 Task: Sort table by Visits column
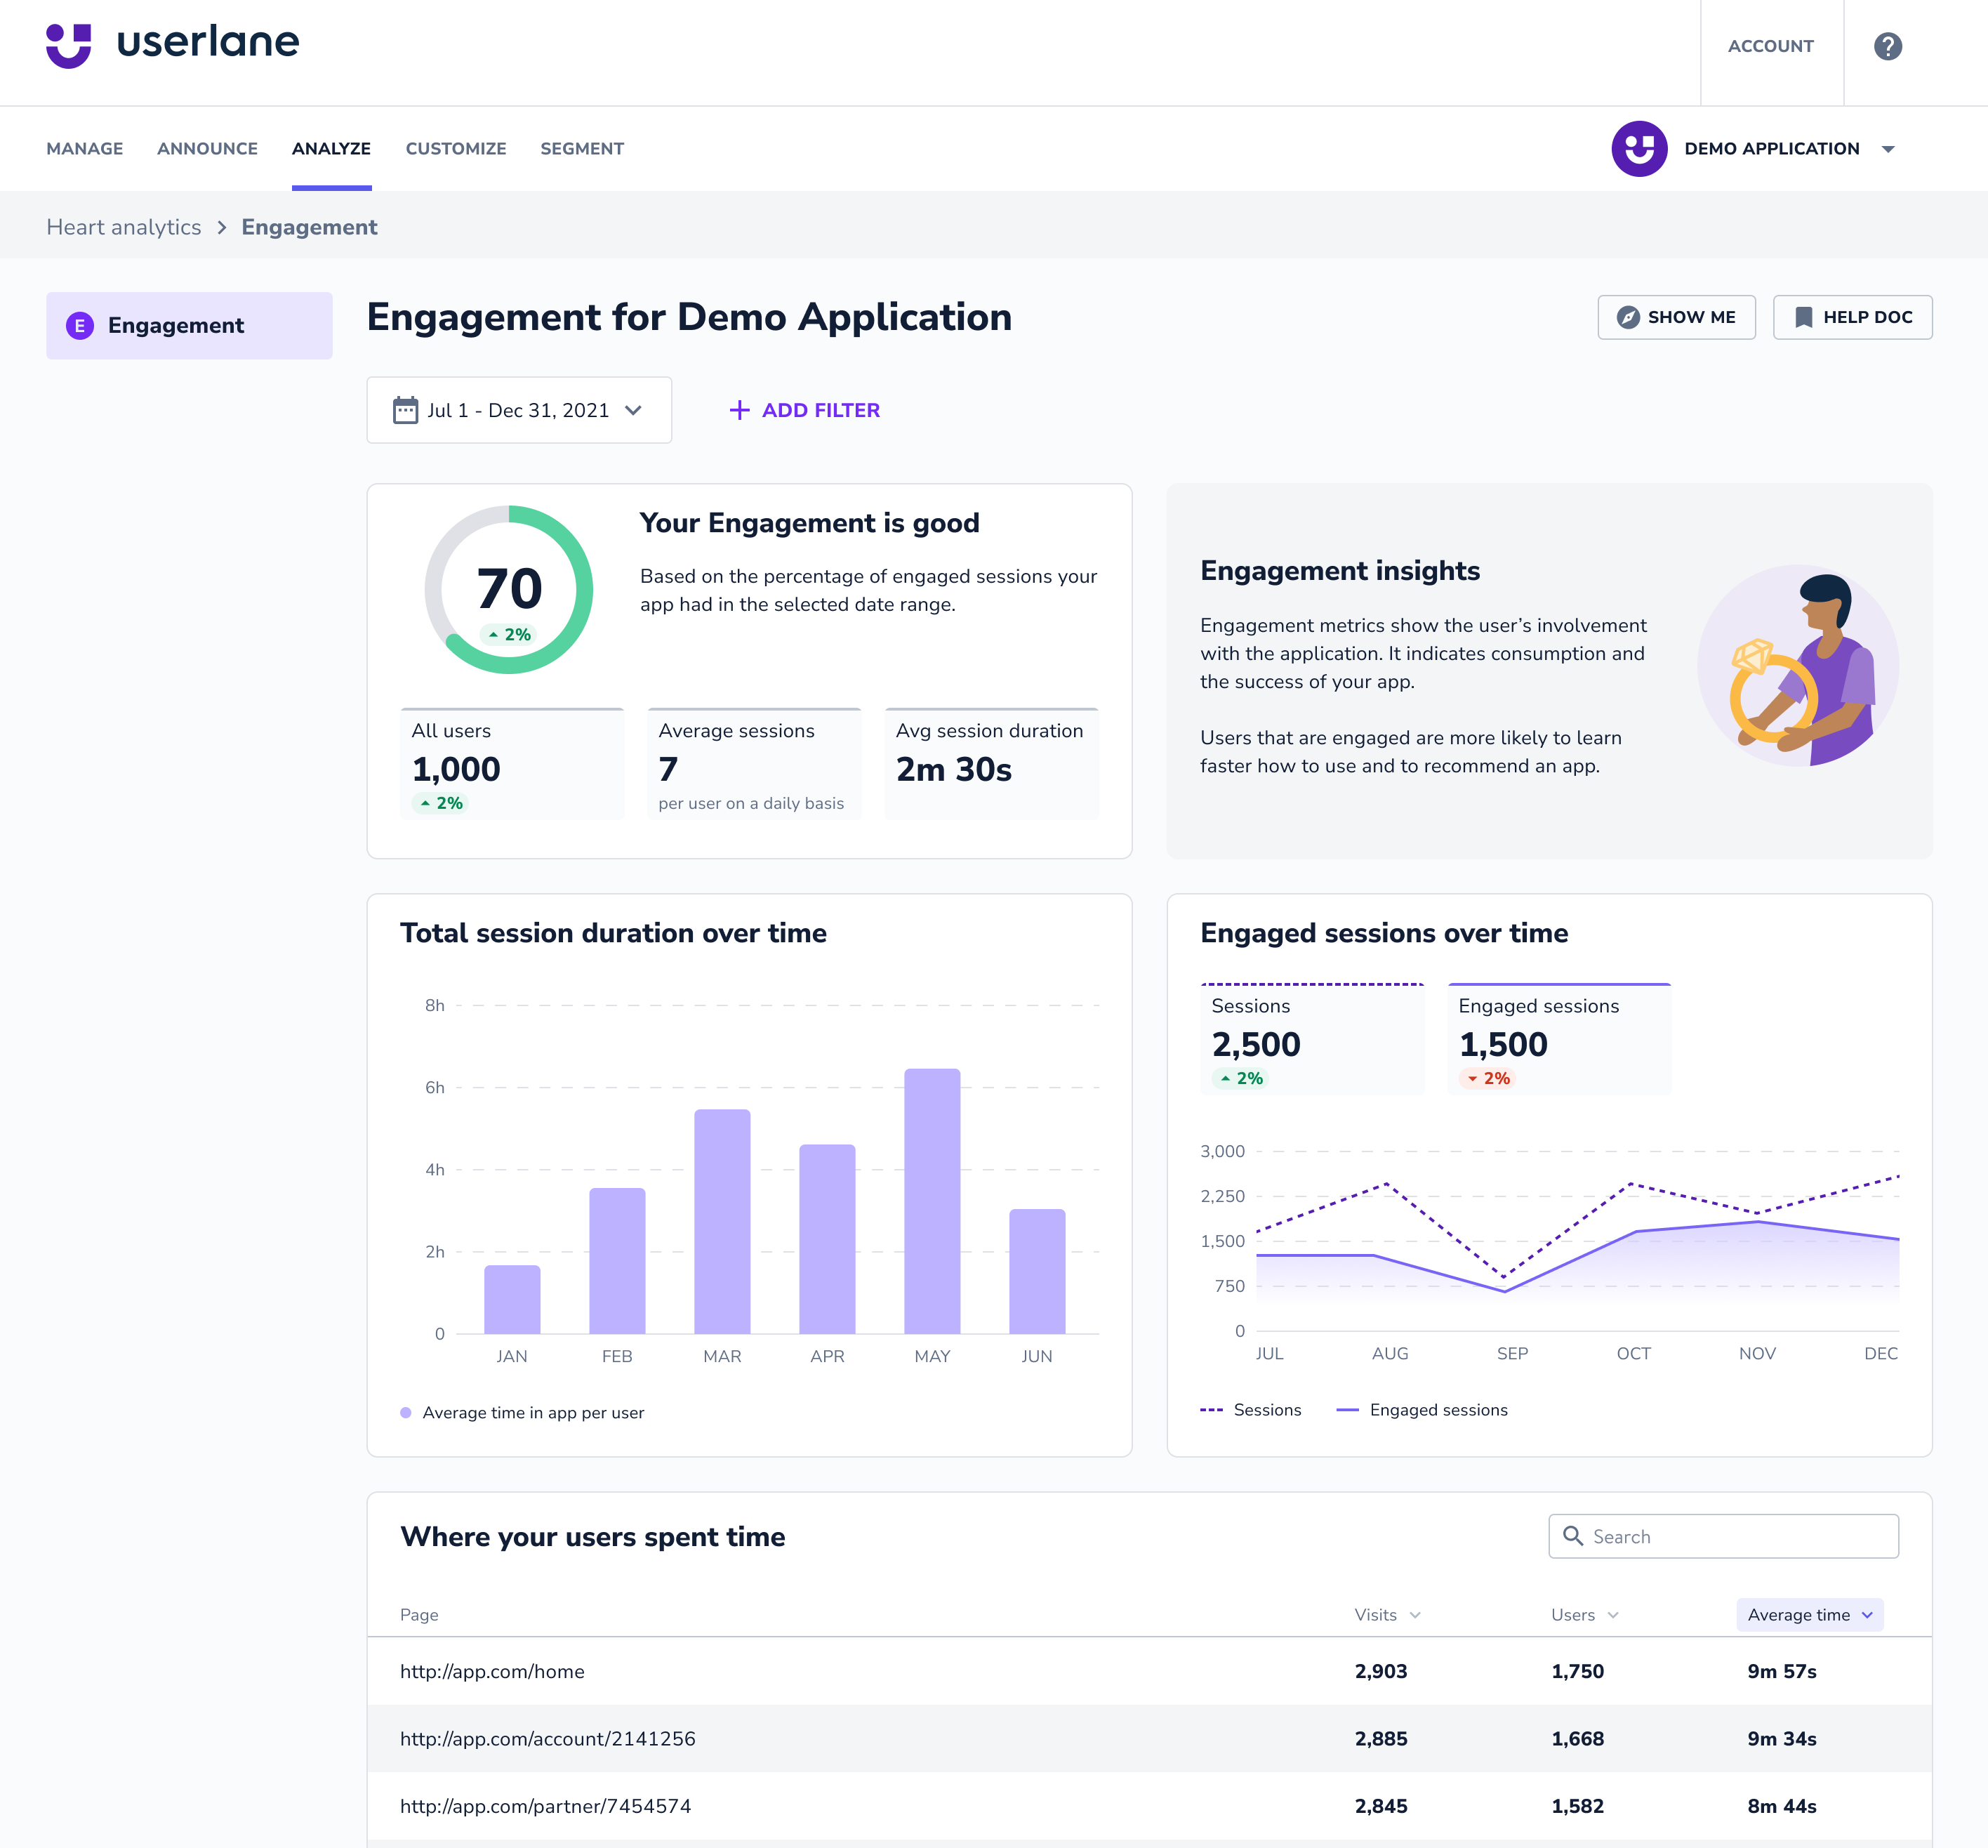click(1386, 1615)
